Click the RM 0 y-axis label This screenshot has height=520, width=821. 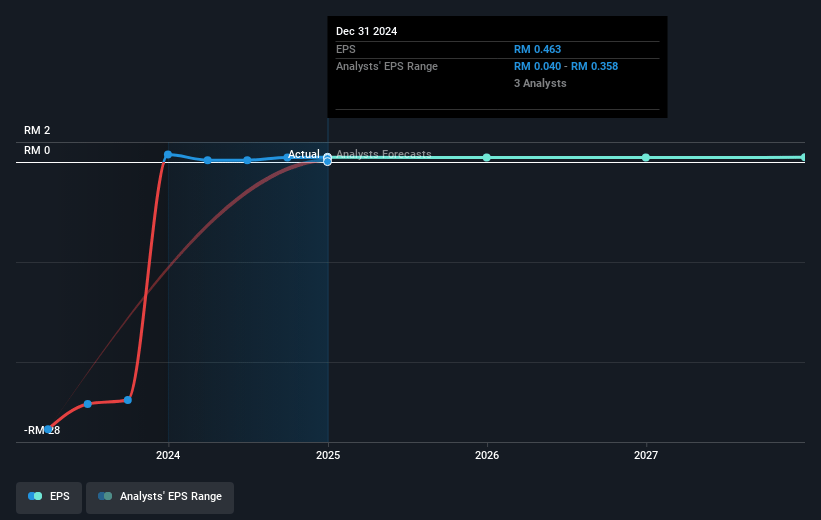click(x=37, y=151)
